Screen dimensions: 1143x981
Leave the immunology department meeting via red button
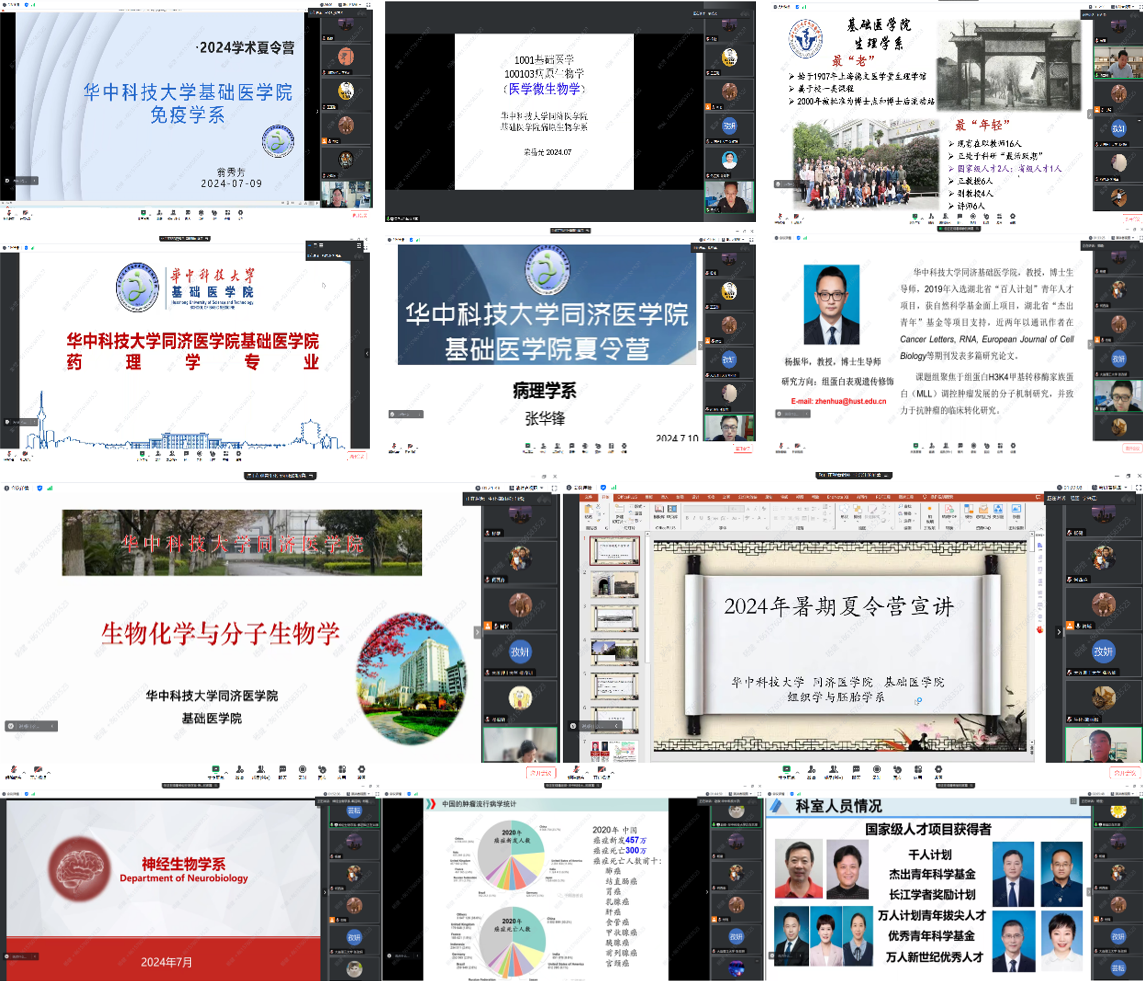pos(359,216)
